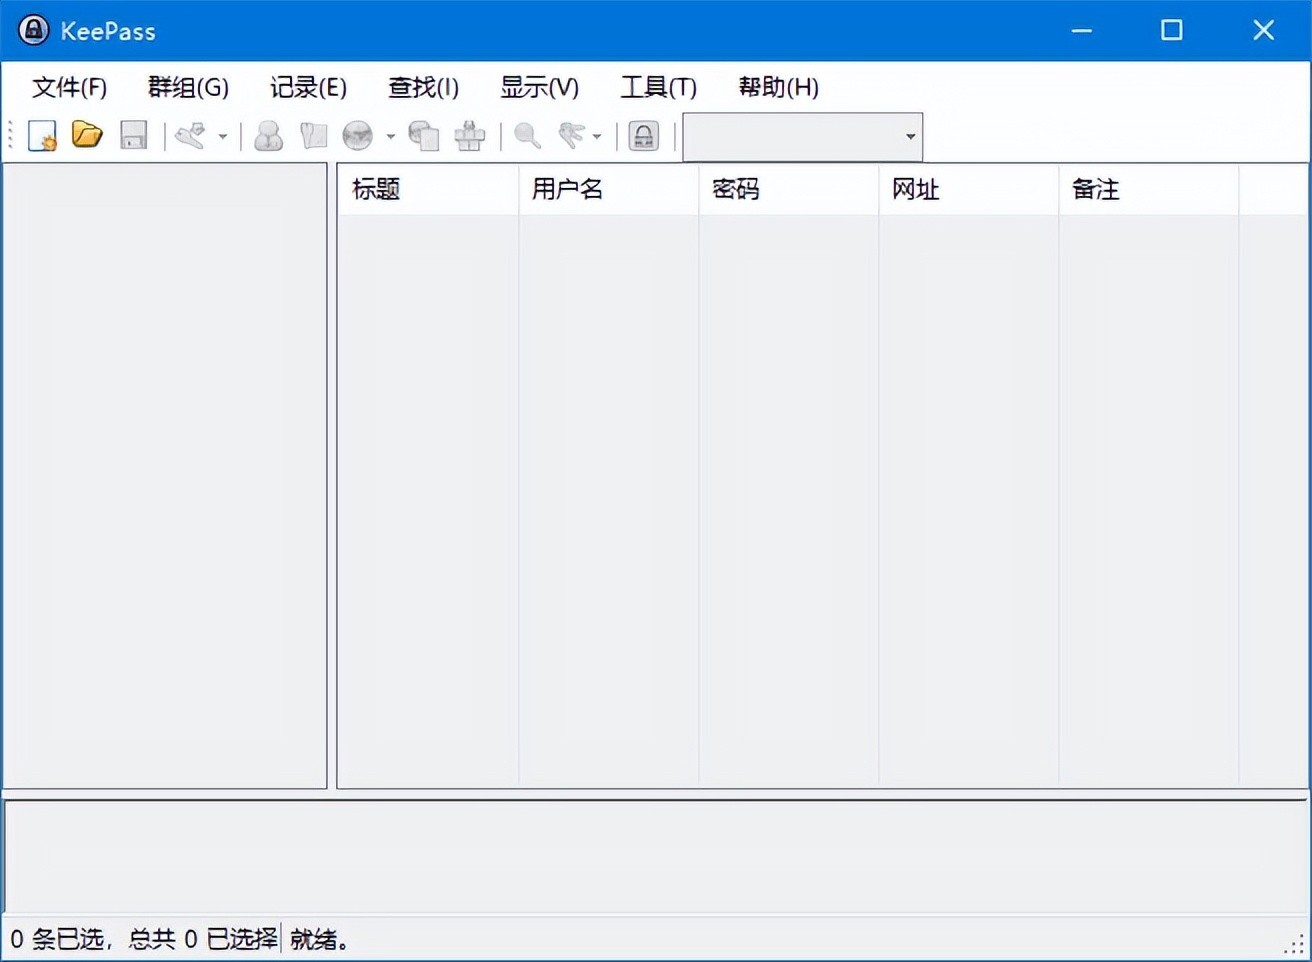
Task: Sort entries by the 标题 column header
Action: [428, 189]
